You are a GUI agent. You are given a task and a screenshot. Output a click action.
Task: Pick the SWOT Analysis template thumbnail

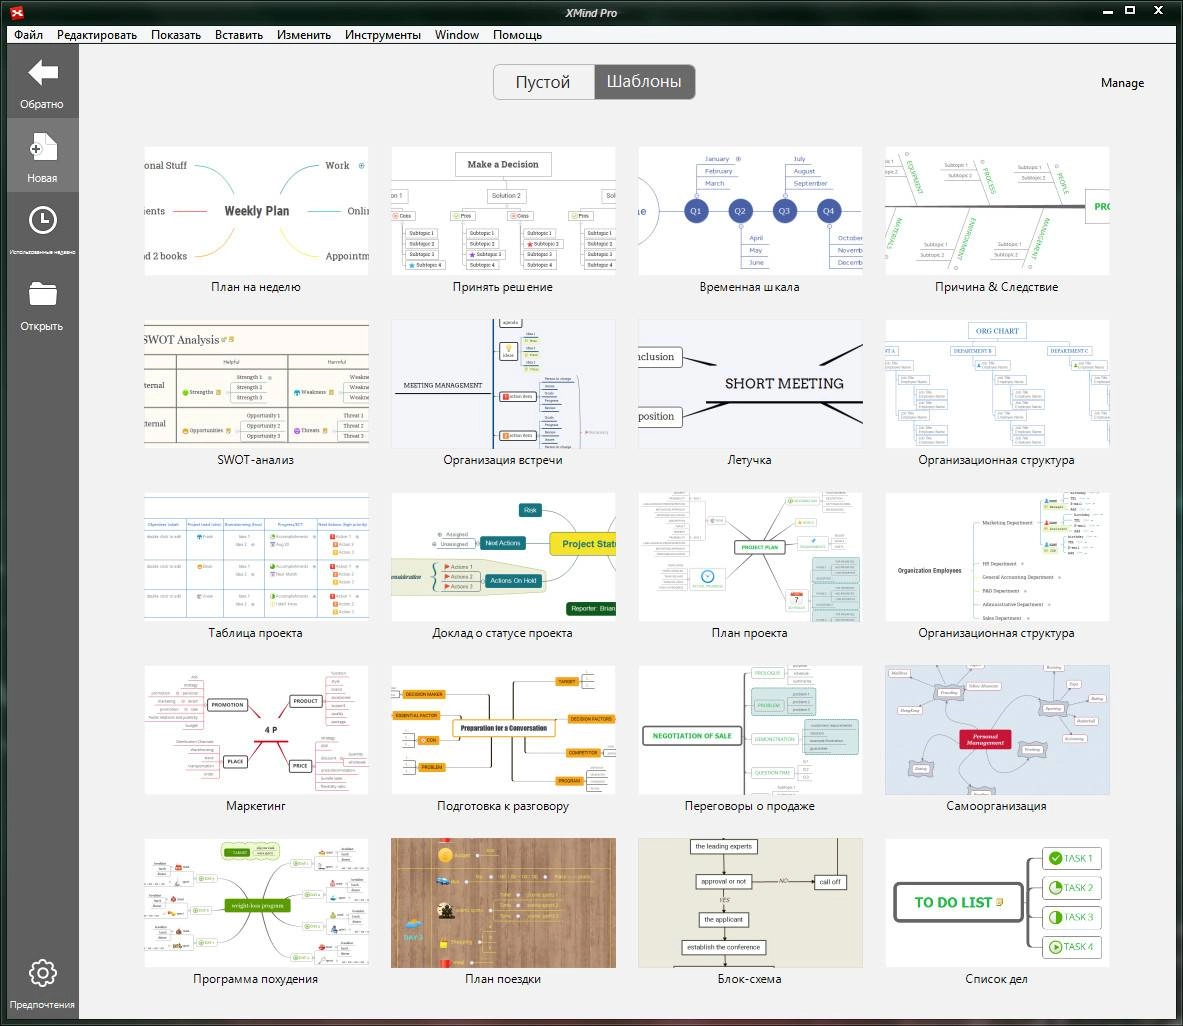pyautogui.click(x=257, y=384)
